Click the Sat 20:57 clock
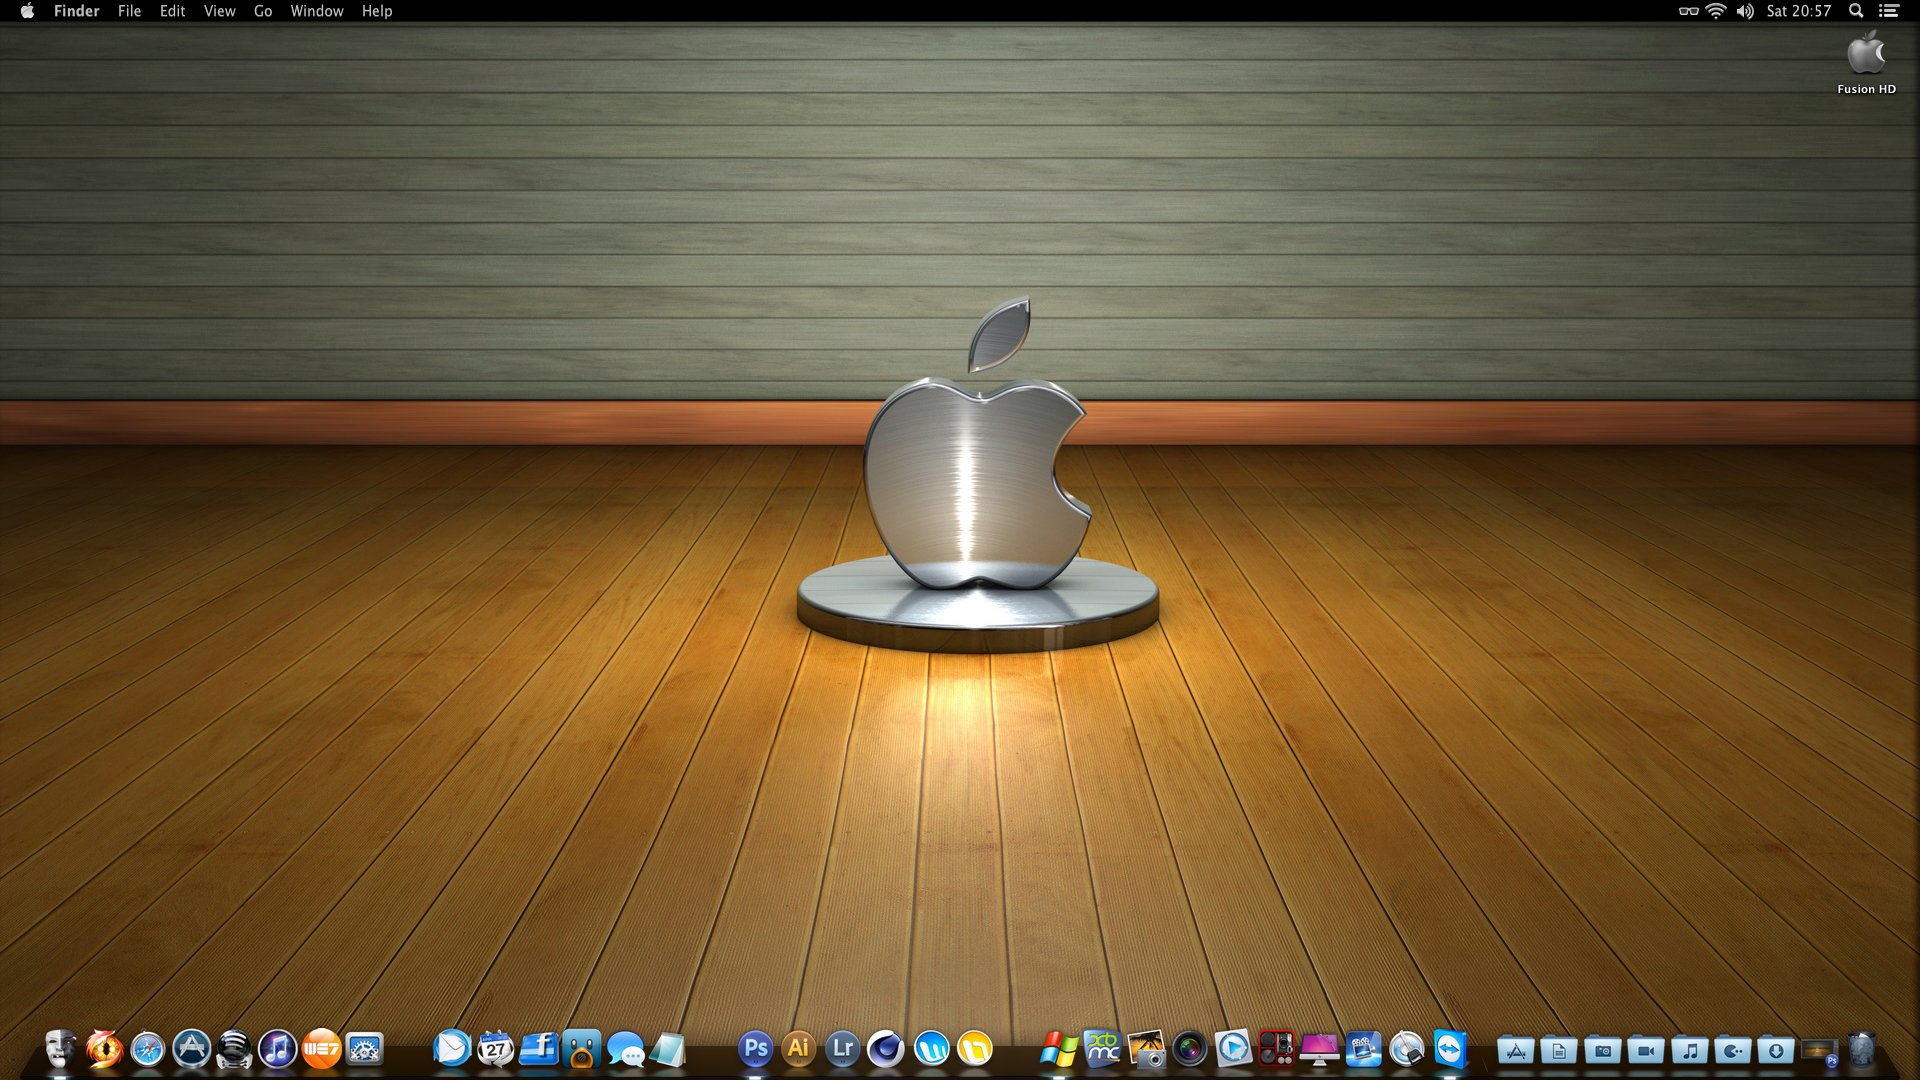 (1799, 11)
